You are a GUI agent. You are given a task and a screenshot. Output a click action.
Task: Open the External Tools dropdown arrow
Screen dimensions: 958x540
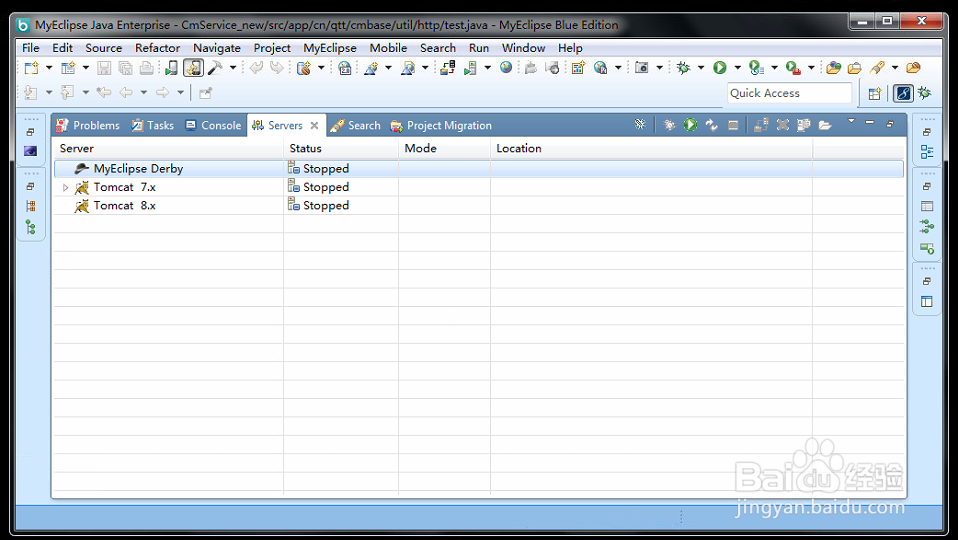[x=811, y=68]
